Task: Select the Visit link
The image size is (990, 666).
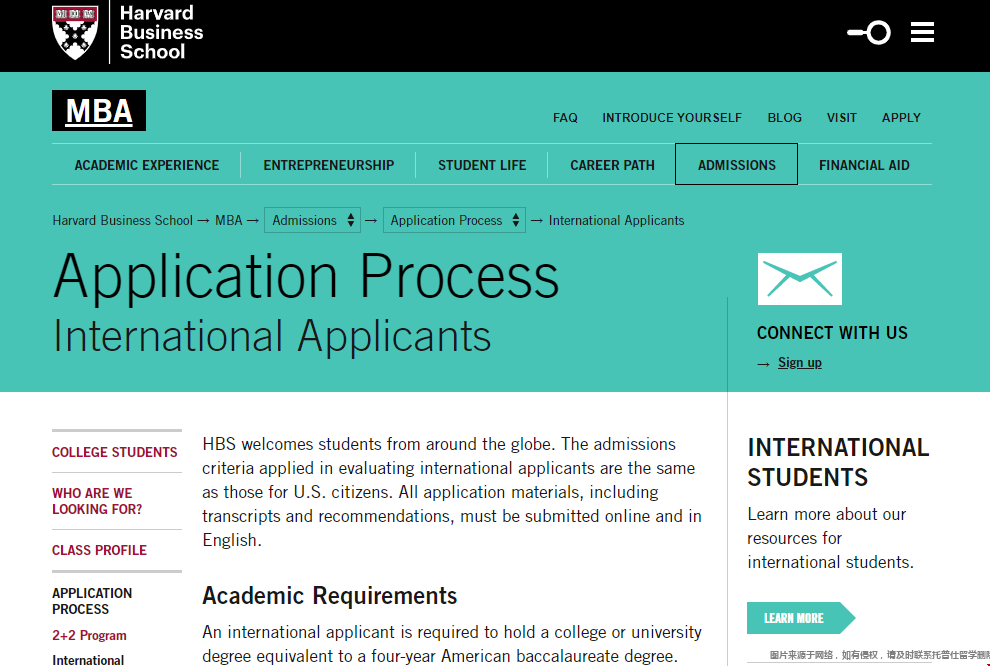Action: [x=842, y=117]
